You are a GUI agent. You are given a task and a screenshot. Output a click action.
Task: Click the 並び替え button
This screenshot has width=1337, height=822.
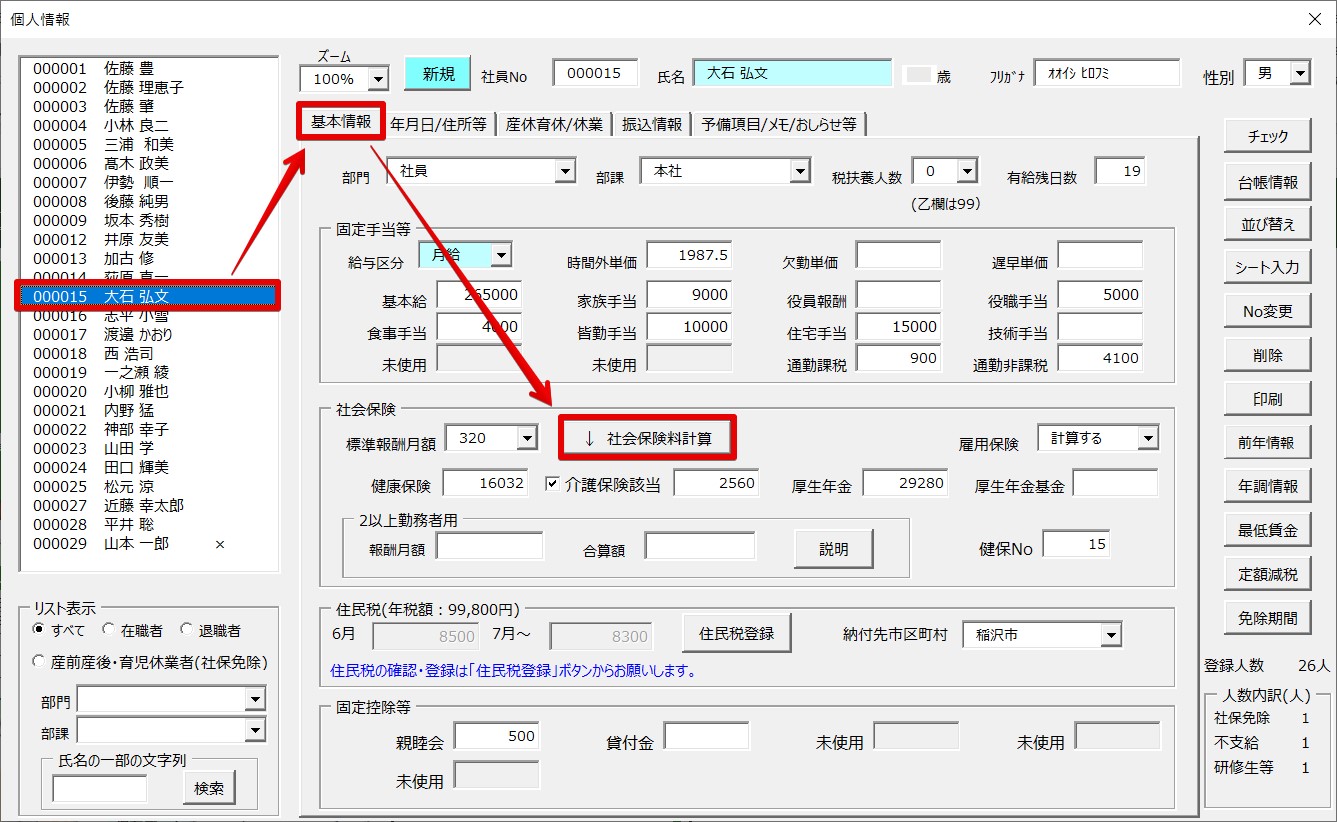(x=1267, y=224)
